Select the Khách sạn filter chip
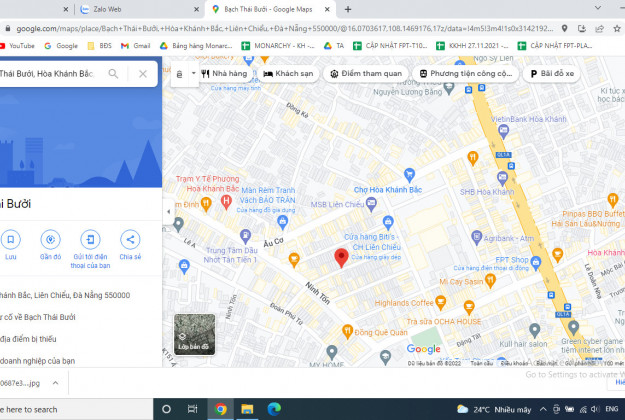Screen dimensions: 625x420 288,74
